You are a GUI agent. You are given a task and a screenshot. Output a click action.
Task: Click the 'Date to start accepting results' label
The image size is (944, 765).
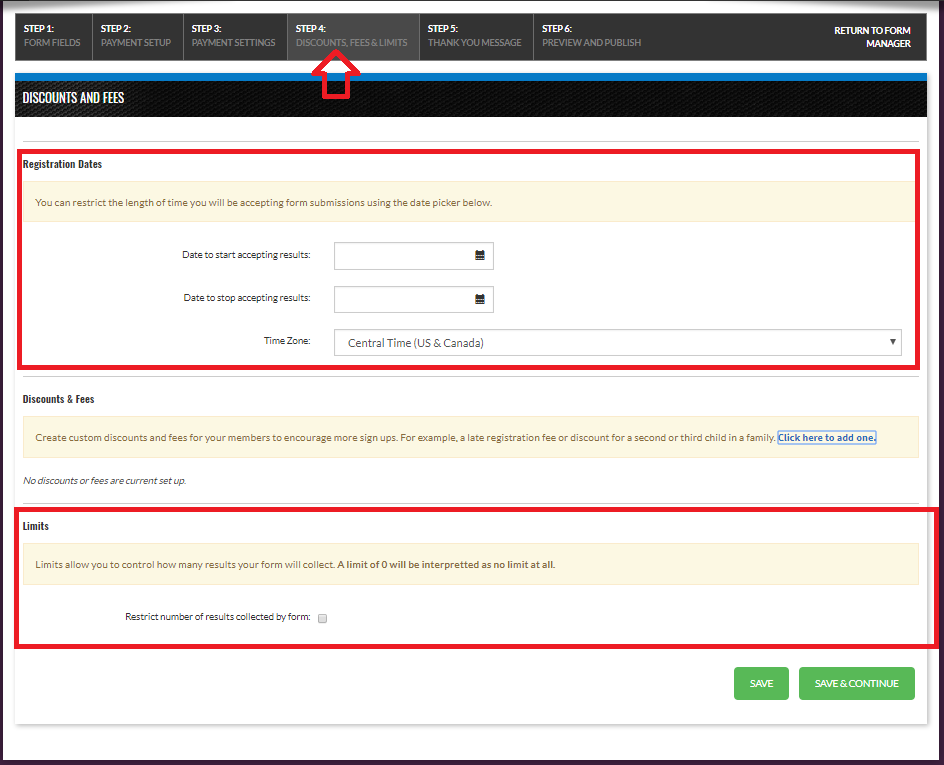coord(246,255)
